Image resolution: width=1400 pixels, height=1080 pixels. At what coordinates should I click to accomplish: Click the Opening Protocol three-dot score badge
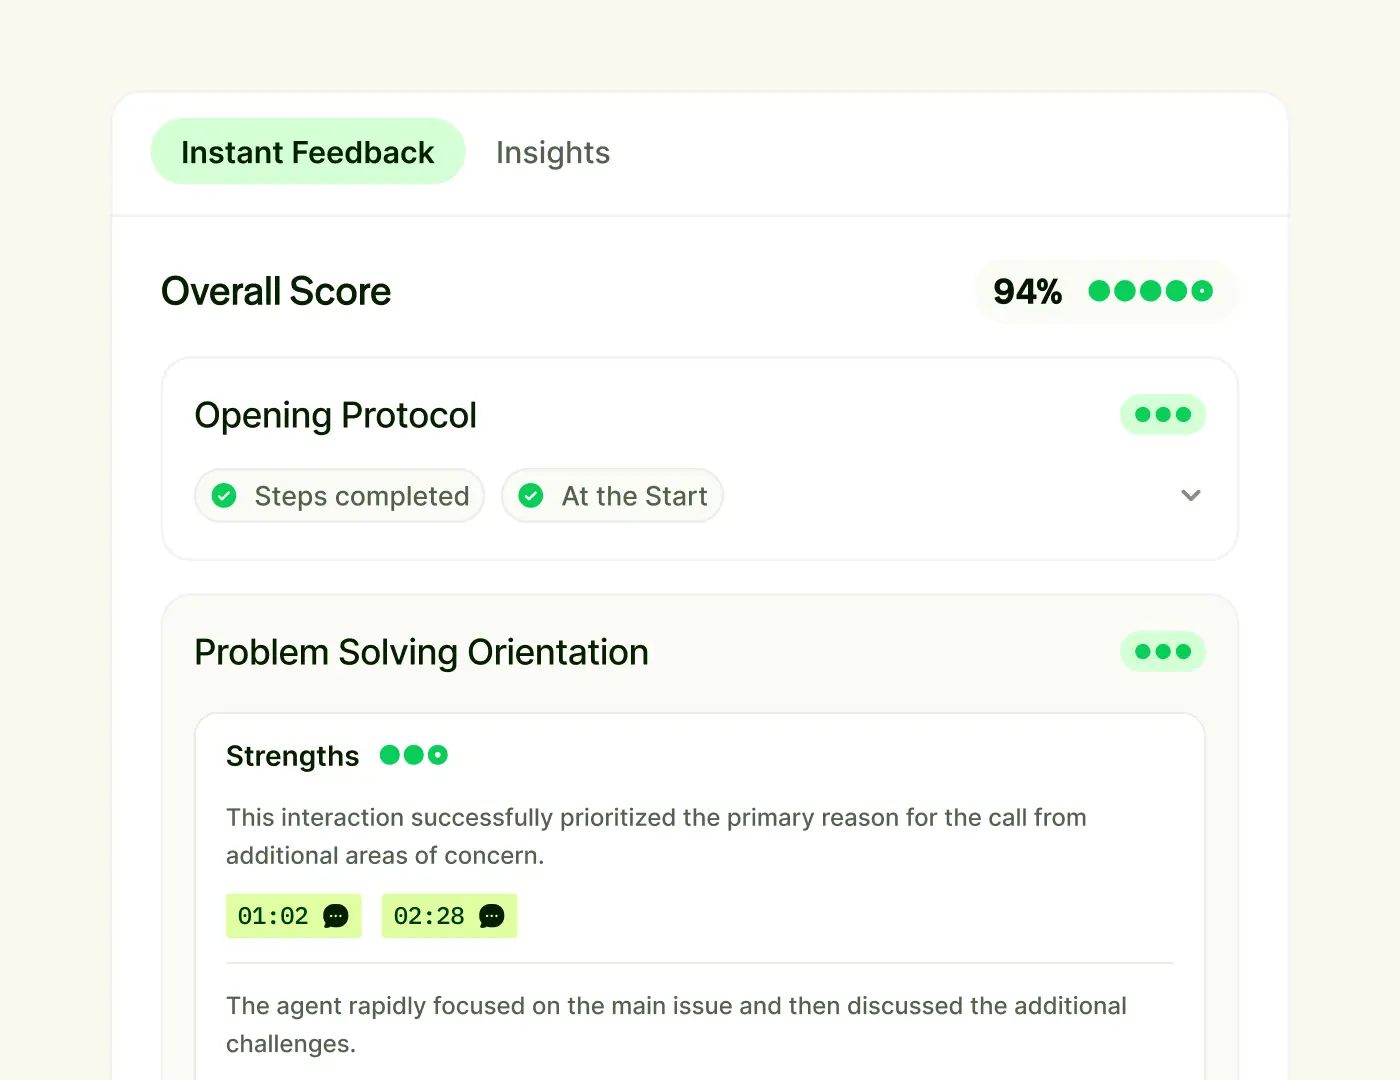tap(1163, 415)
